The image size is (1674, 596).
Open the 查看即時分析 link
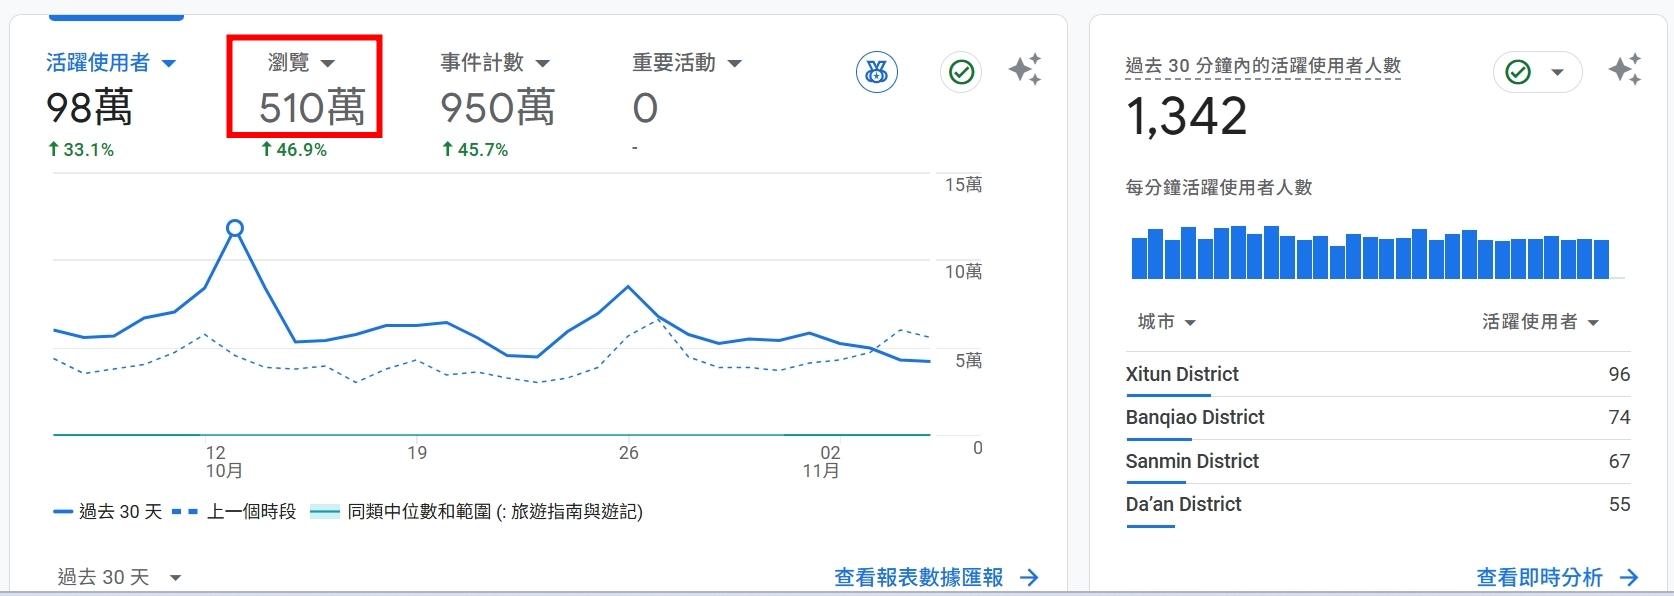click(1539, 577)
